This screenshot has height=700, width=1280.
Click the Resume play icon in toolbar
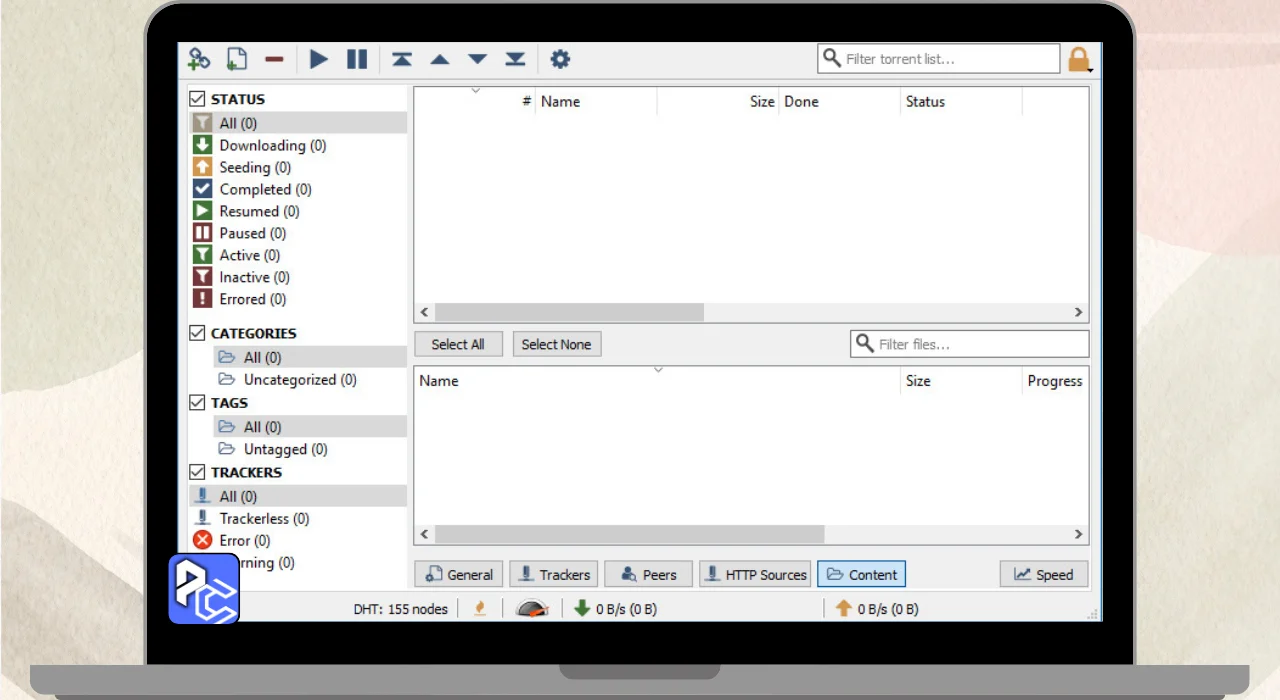click(319, 59)
